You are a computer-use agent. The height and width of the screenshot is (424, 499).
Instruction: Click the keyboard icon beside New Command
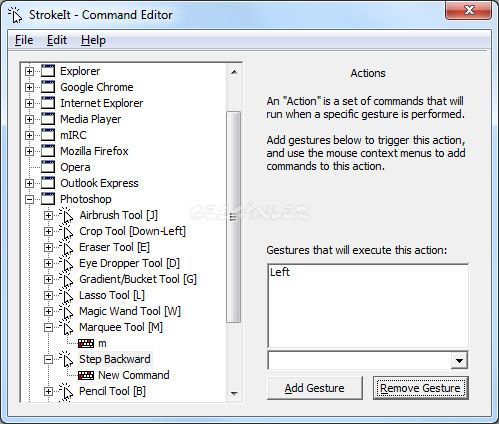click(x=86, y=375)
